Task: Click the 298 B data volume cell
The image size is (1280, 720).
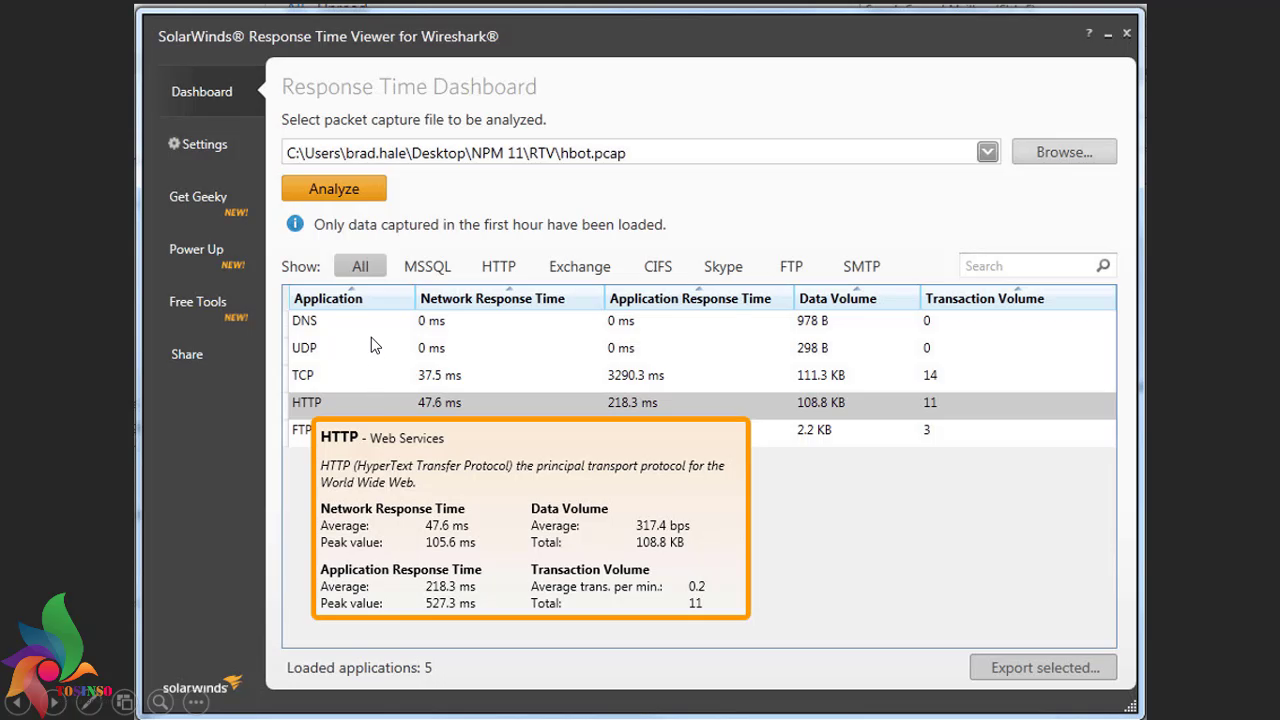Action: [x=813, y=348]
